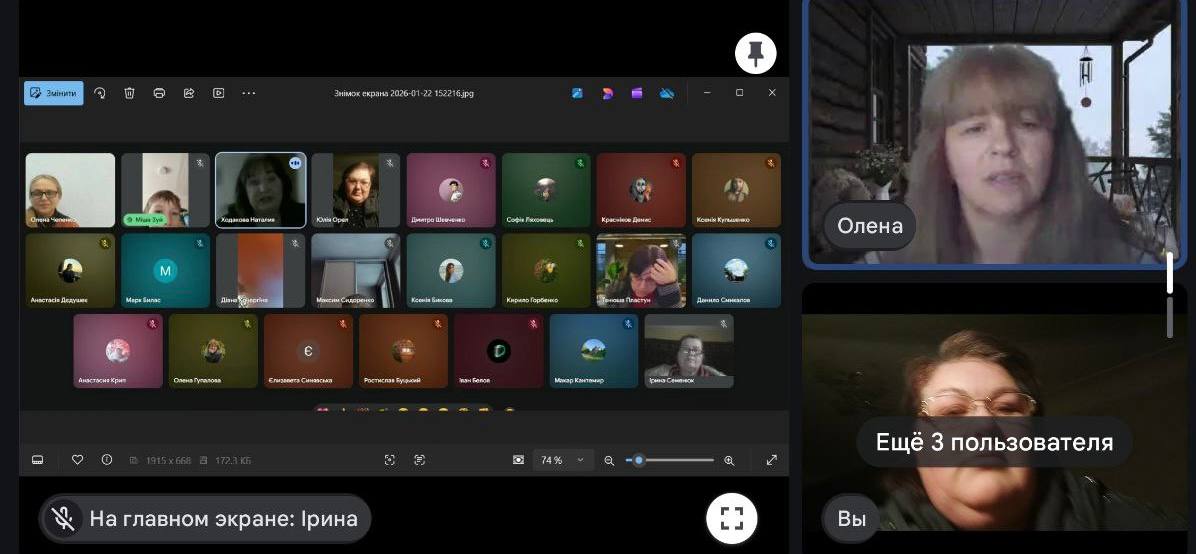This screenshot has height=554, width=1196.
Task: Delete the image using the trash icon
Action: (x=129, y=93)
